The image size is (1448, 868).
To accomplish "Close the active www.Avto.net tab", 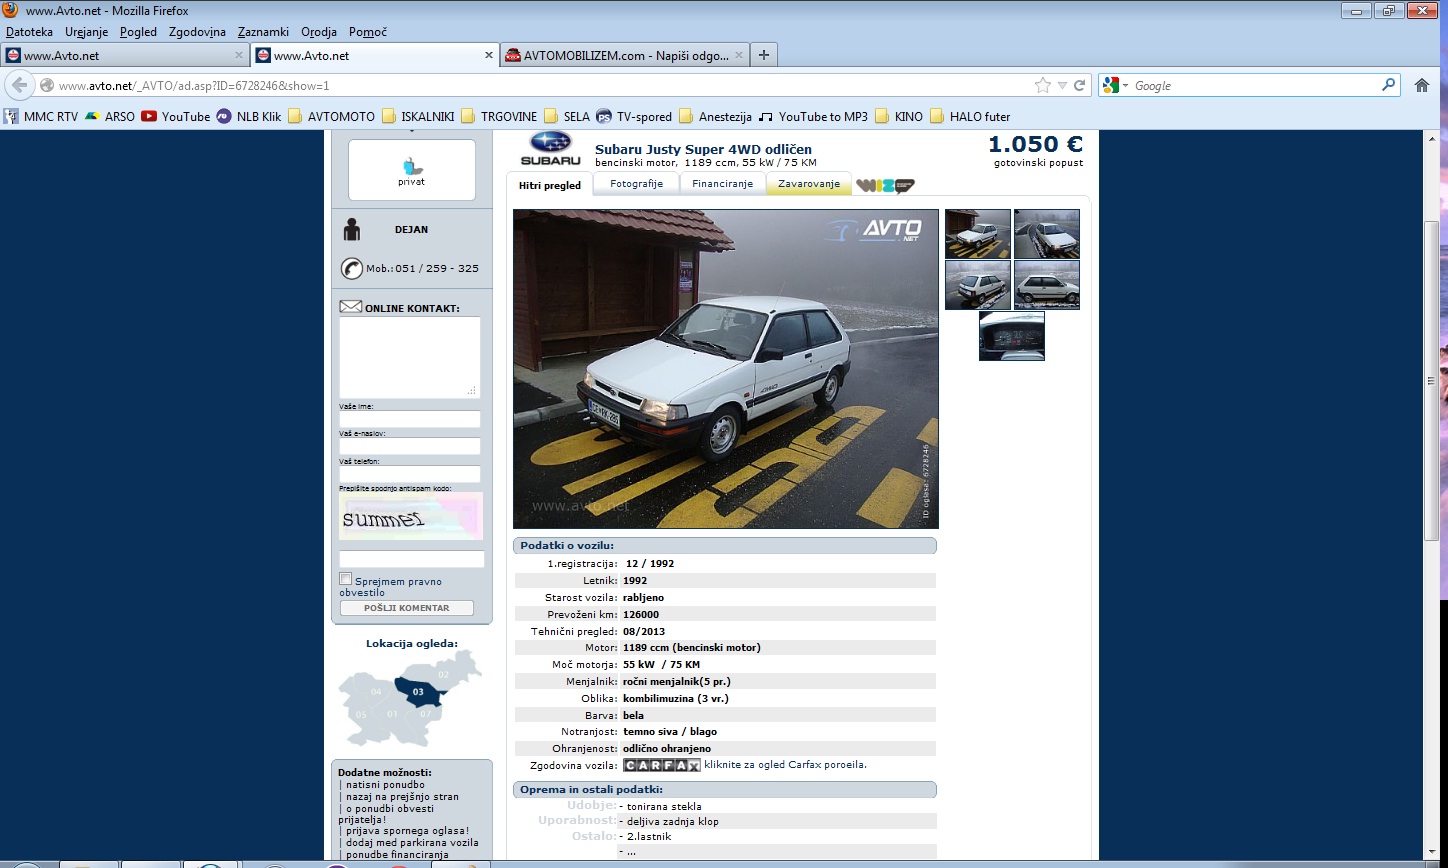I will point(489,56).
